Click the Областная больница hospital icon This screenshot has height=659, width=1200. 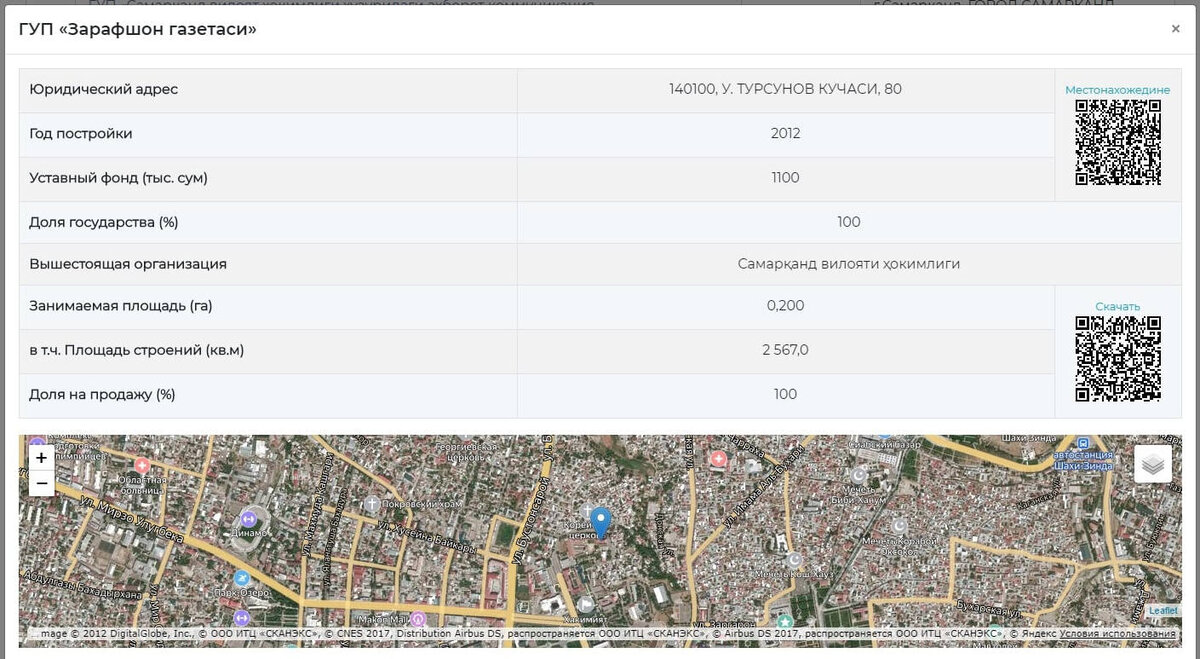tap(142, 466)
